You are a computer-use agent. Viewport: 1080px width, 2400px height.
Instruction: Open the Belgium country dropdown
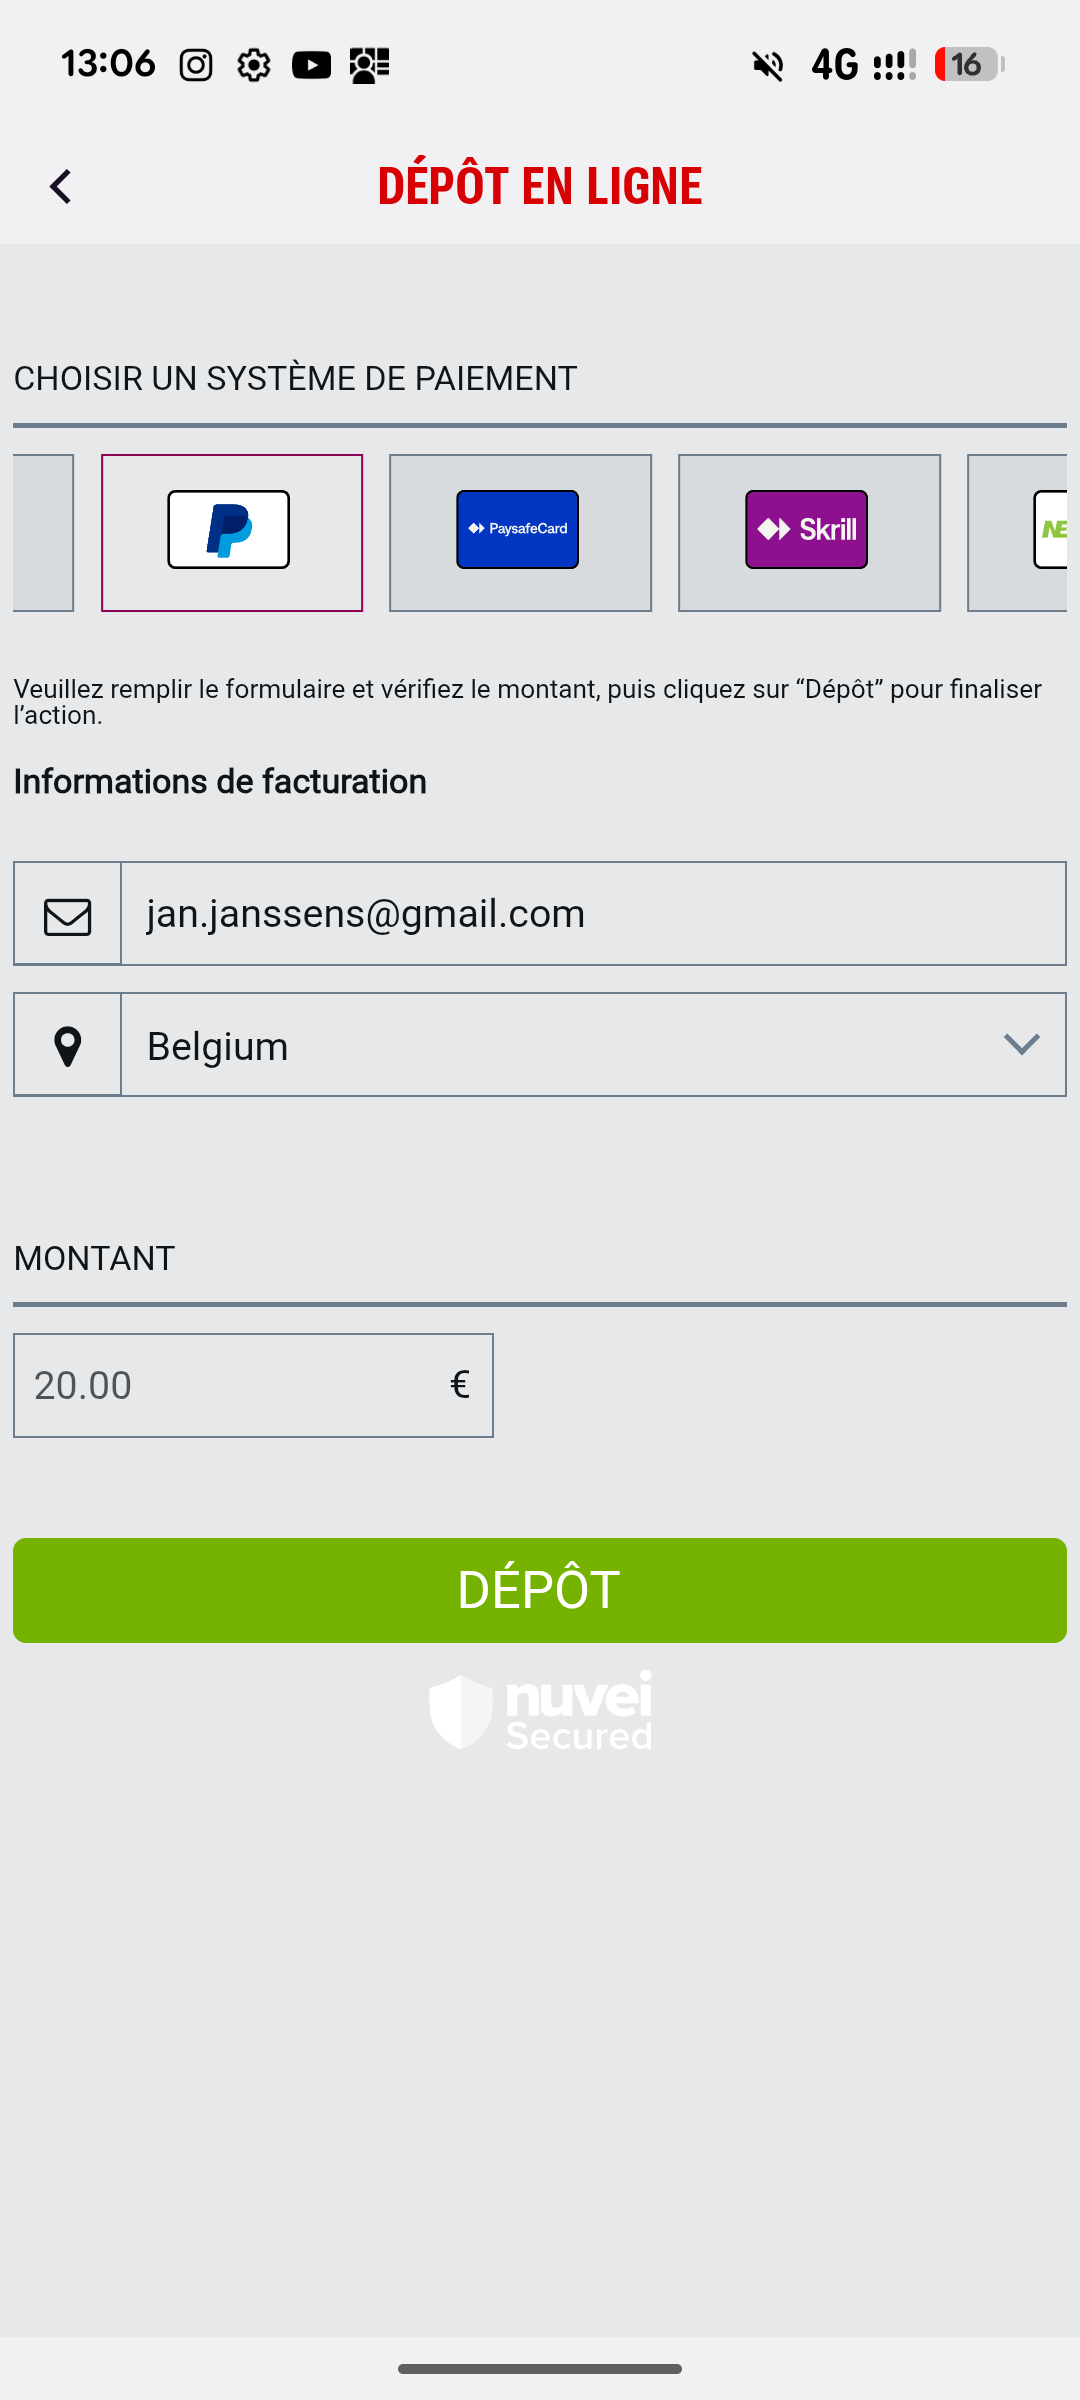(560, 1046)
